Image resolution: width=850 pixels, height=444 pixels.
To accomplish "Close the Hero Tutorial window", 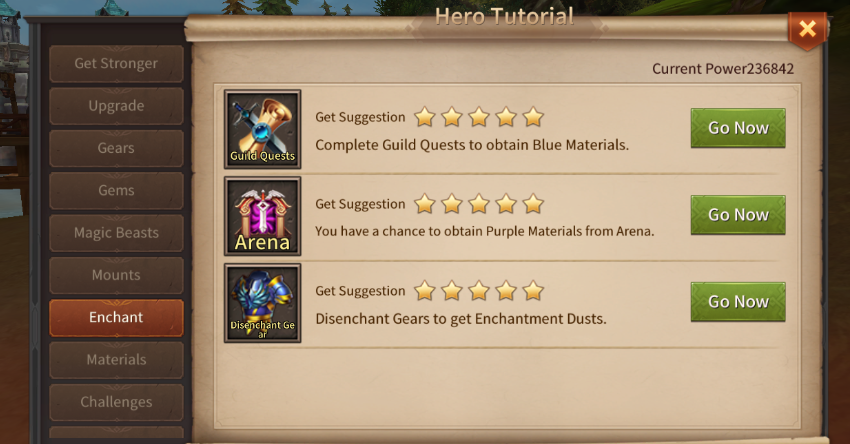I will click(x=807, y=29).
